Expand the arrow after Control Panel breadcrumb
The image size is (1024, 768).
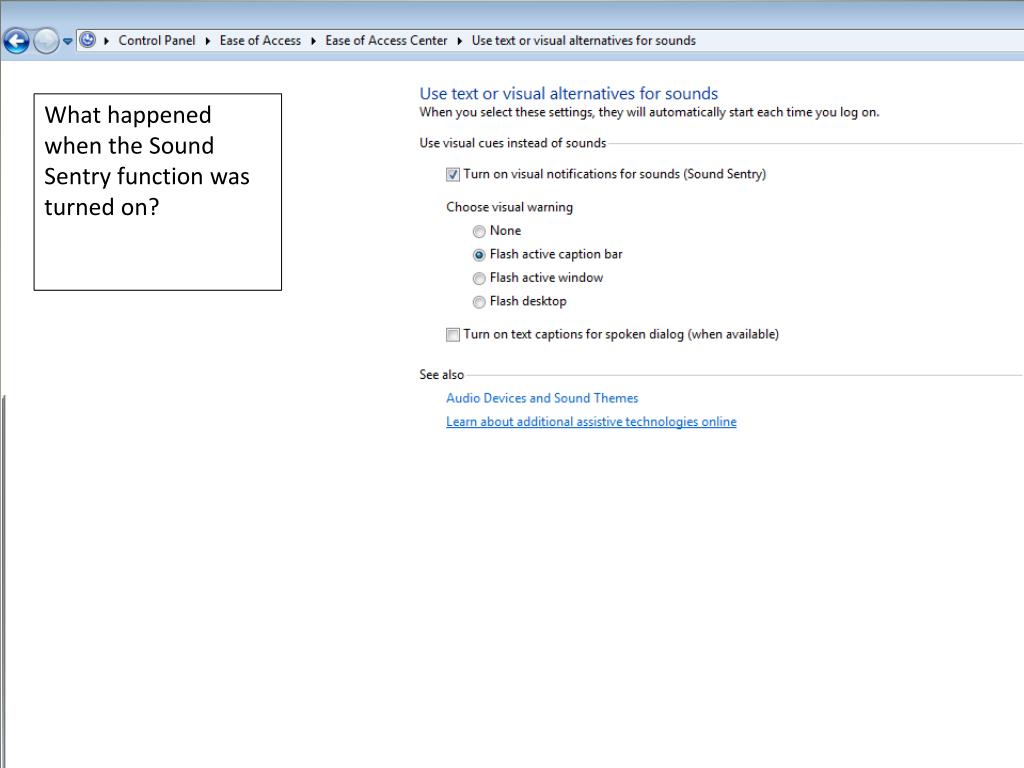click(x=208, y=40)
